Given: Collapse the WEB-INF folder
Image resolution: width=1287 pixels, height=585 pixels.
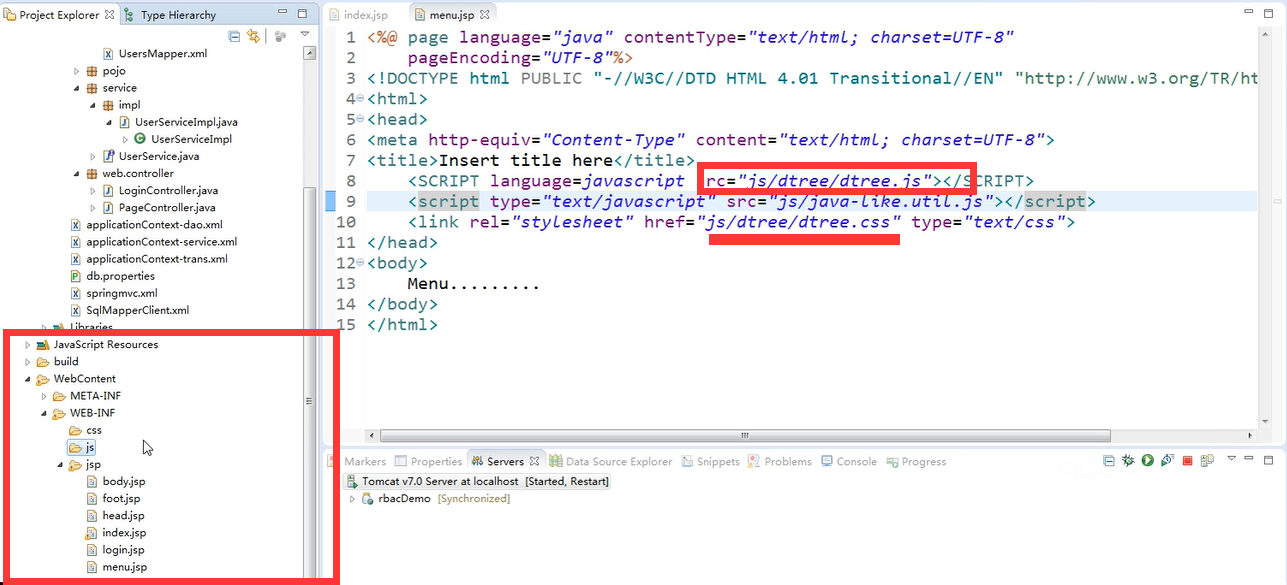Looking at the screenshot, I should tap(44, 413).
